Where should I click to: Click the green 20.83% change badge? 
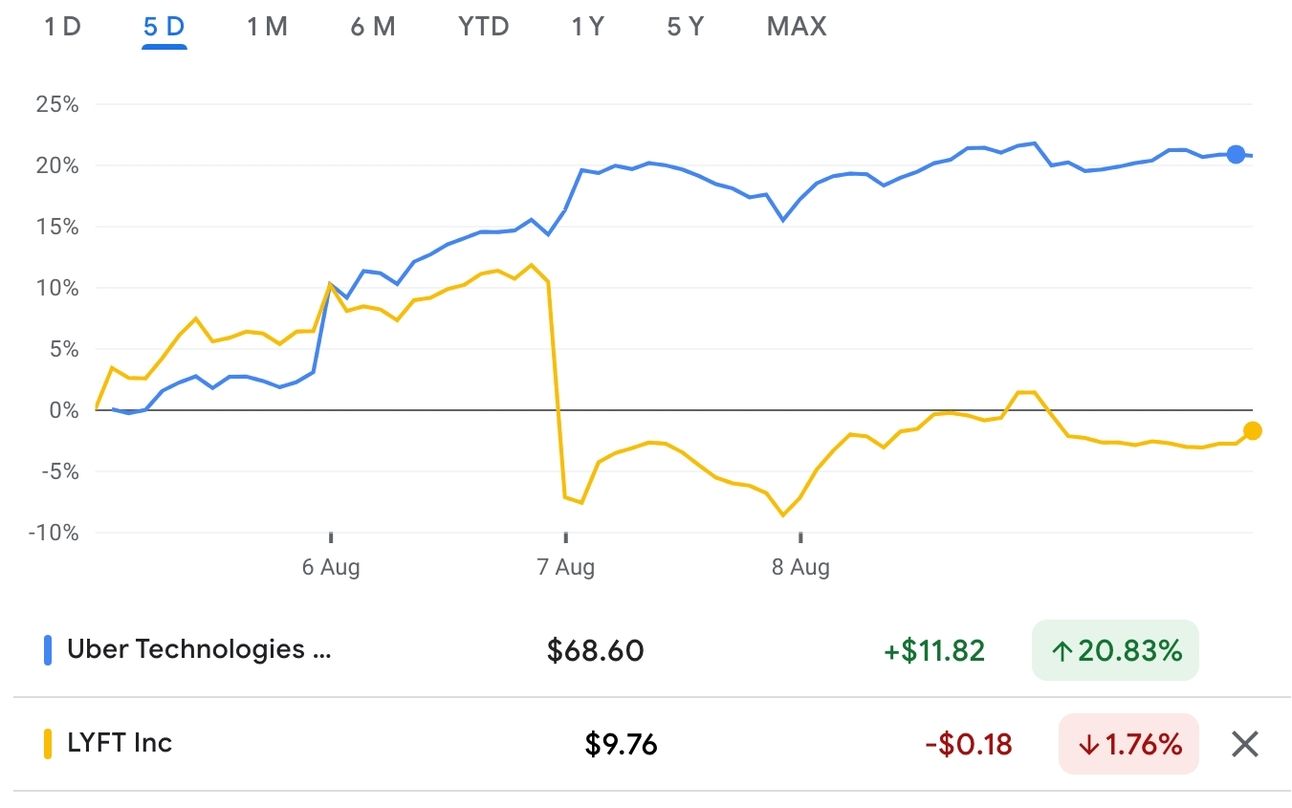1114,651
